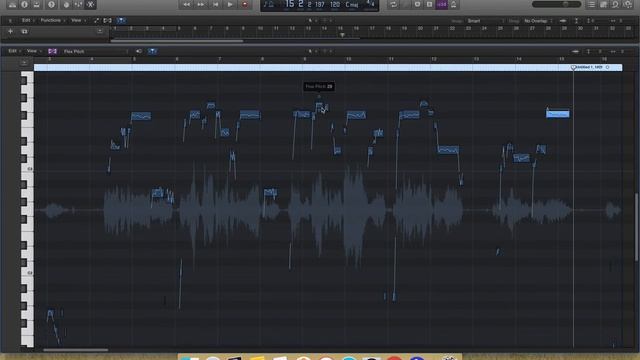
Task: Start recording with the red Record button
Action: click(245, 4)
